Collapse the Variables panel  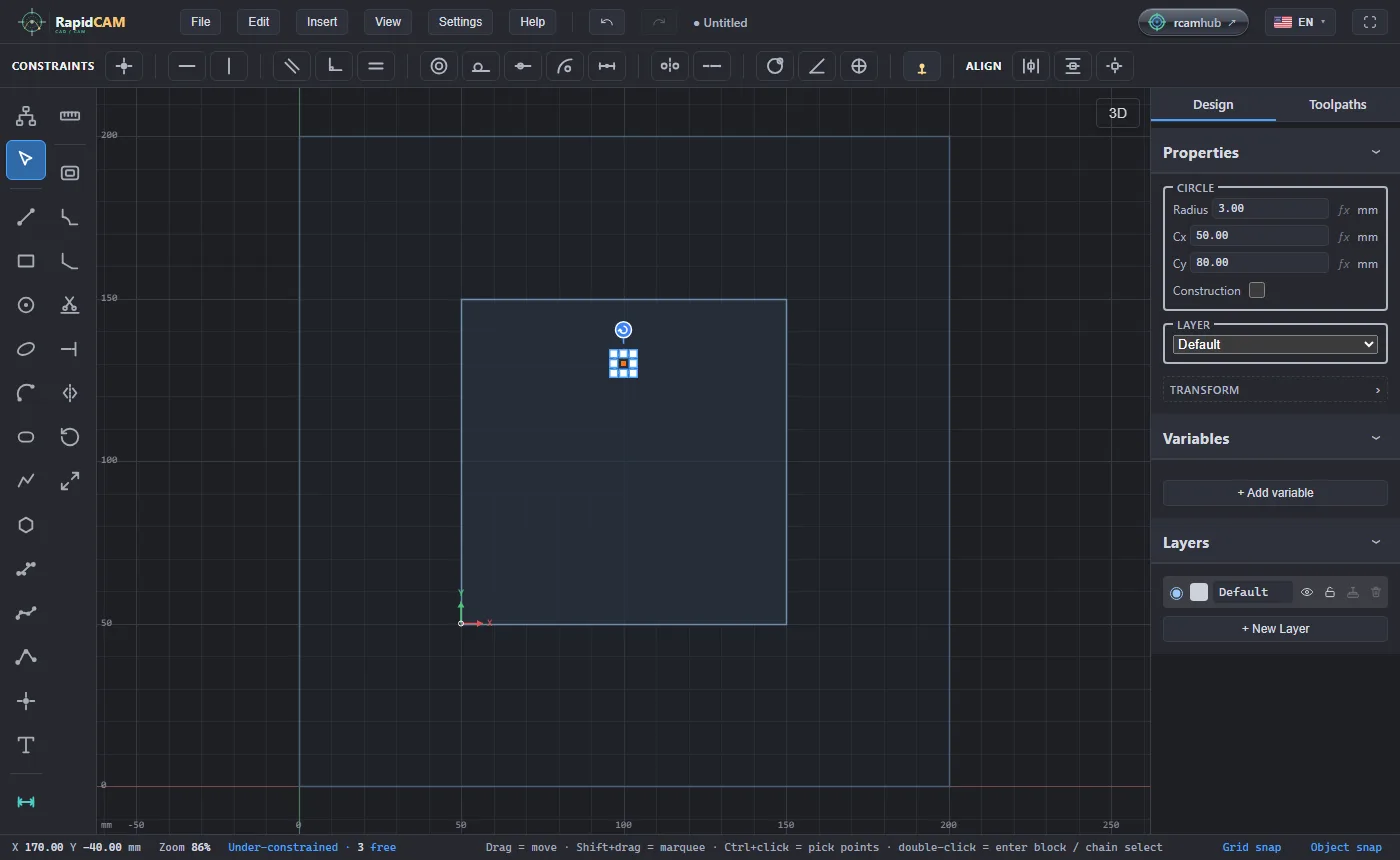(1376, 438)
